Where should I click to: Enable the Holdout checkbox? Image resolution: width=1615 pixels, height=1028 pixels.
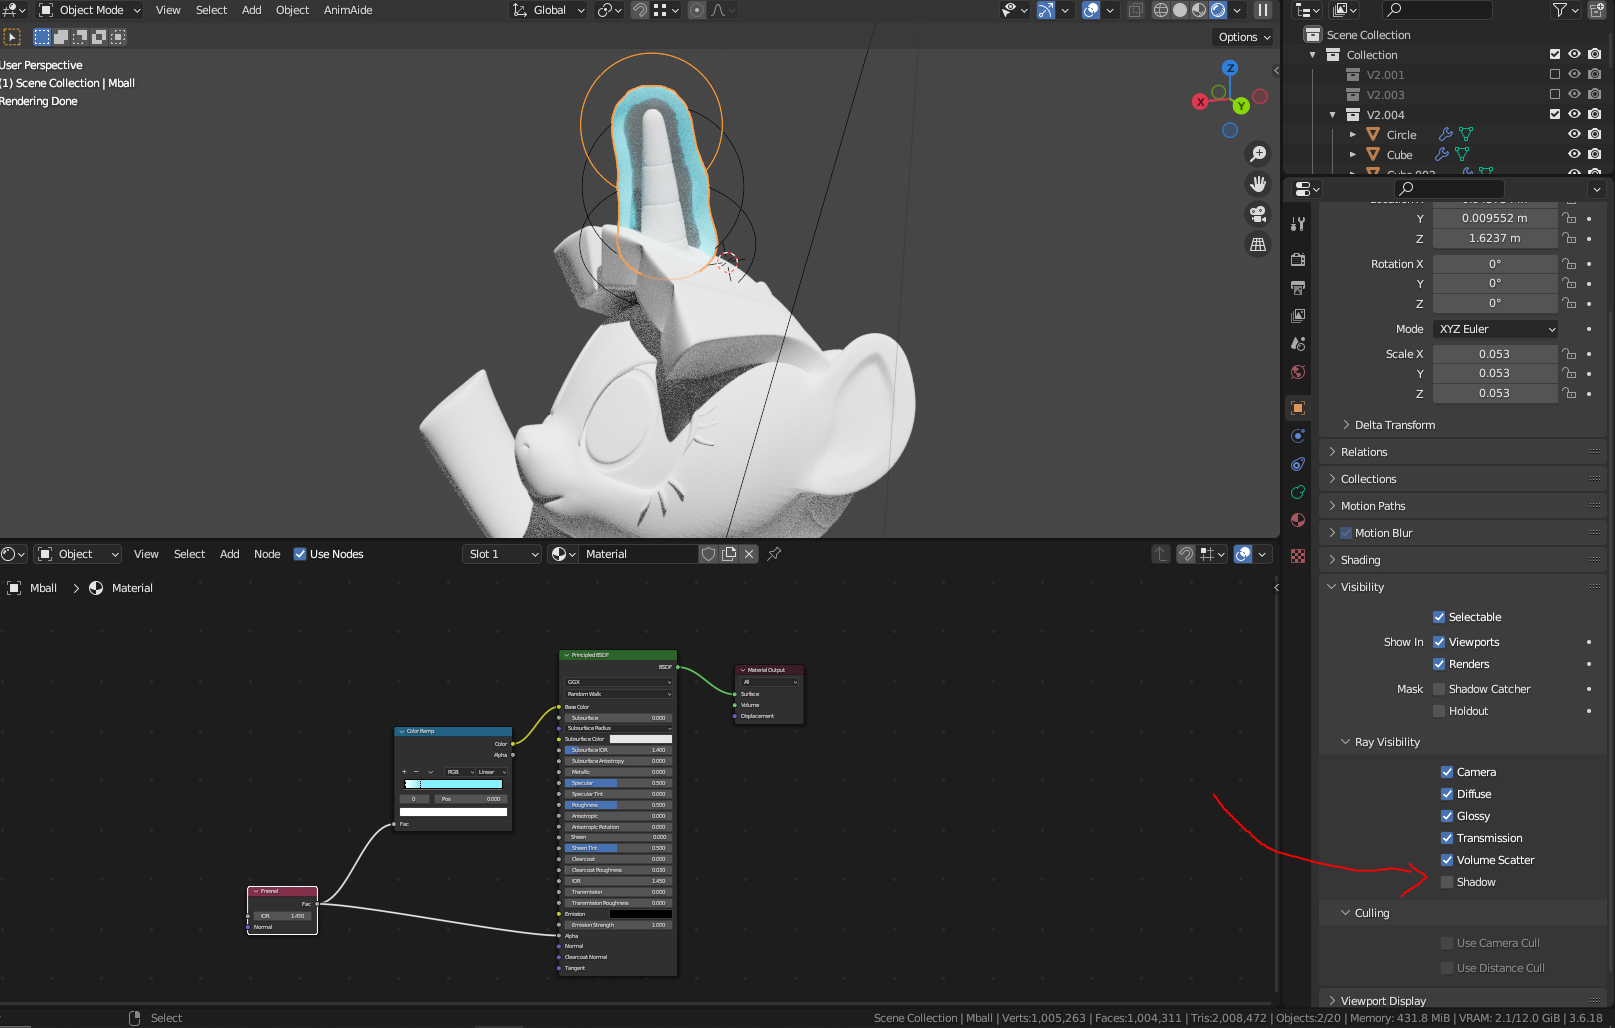coord(1439,711)
